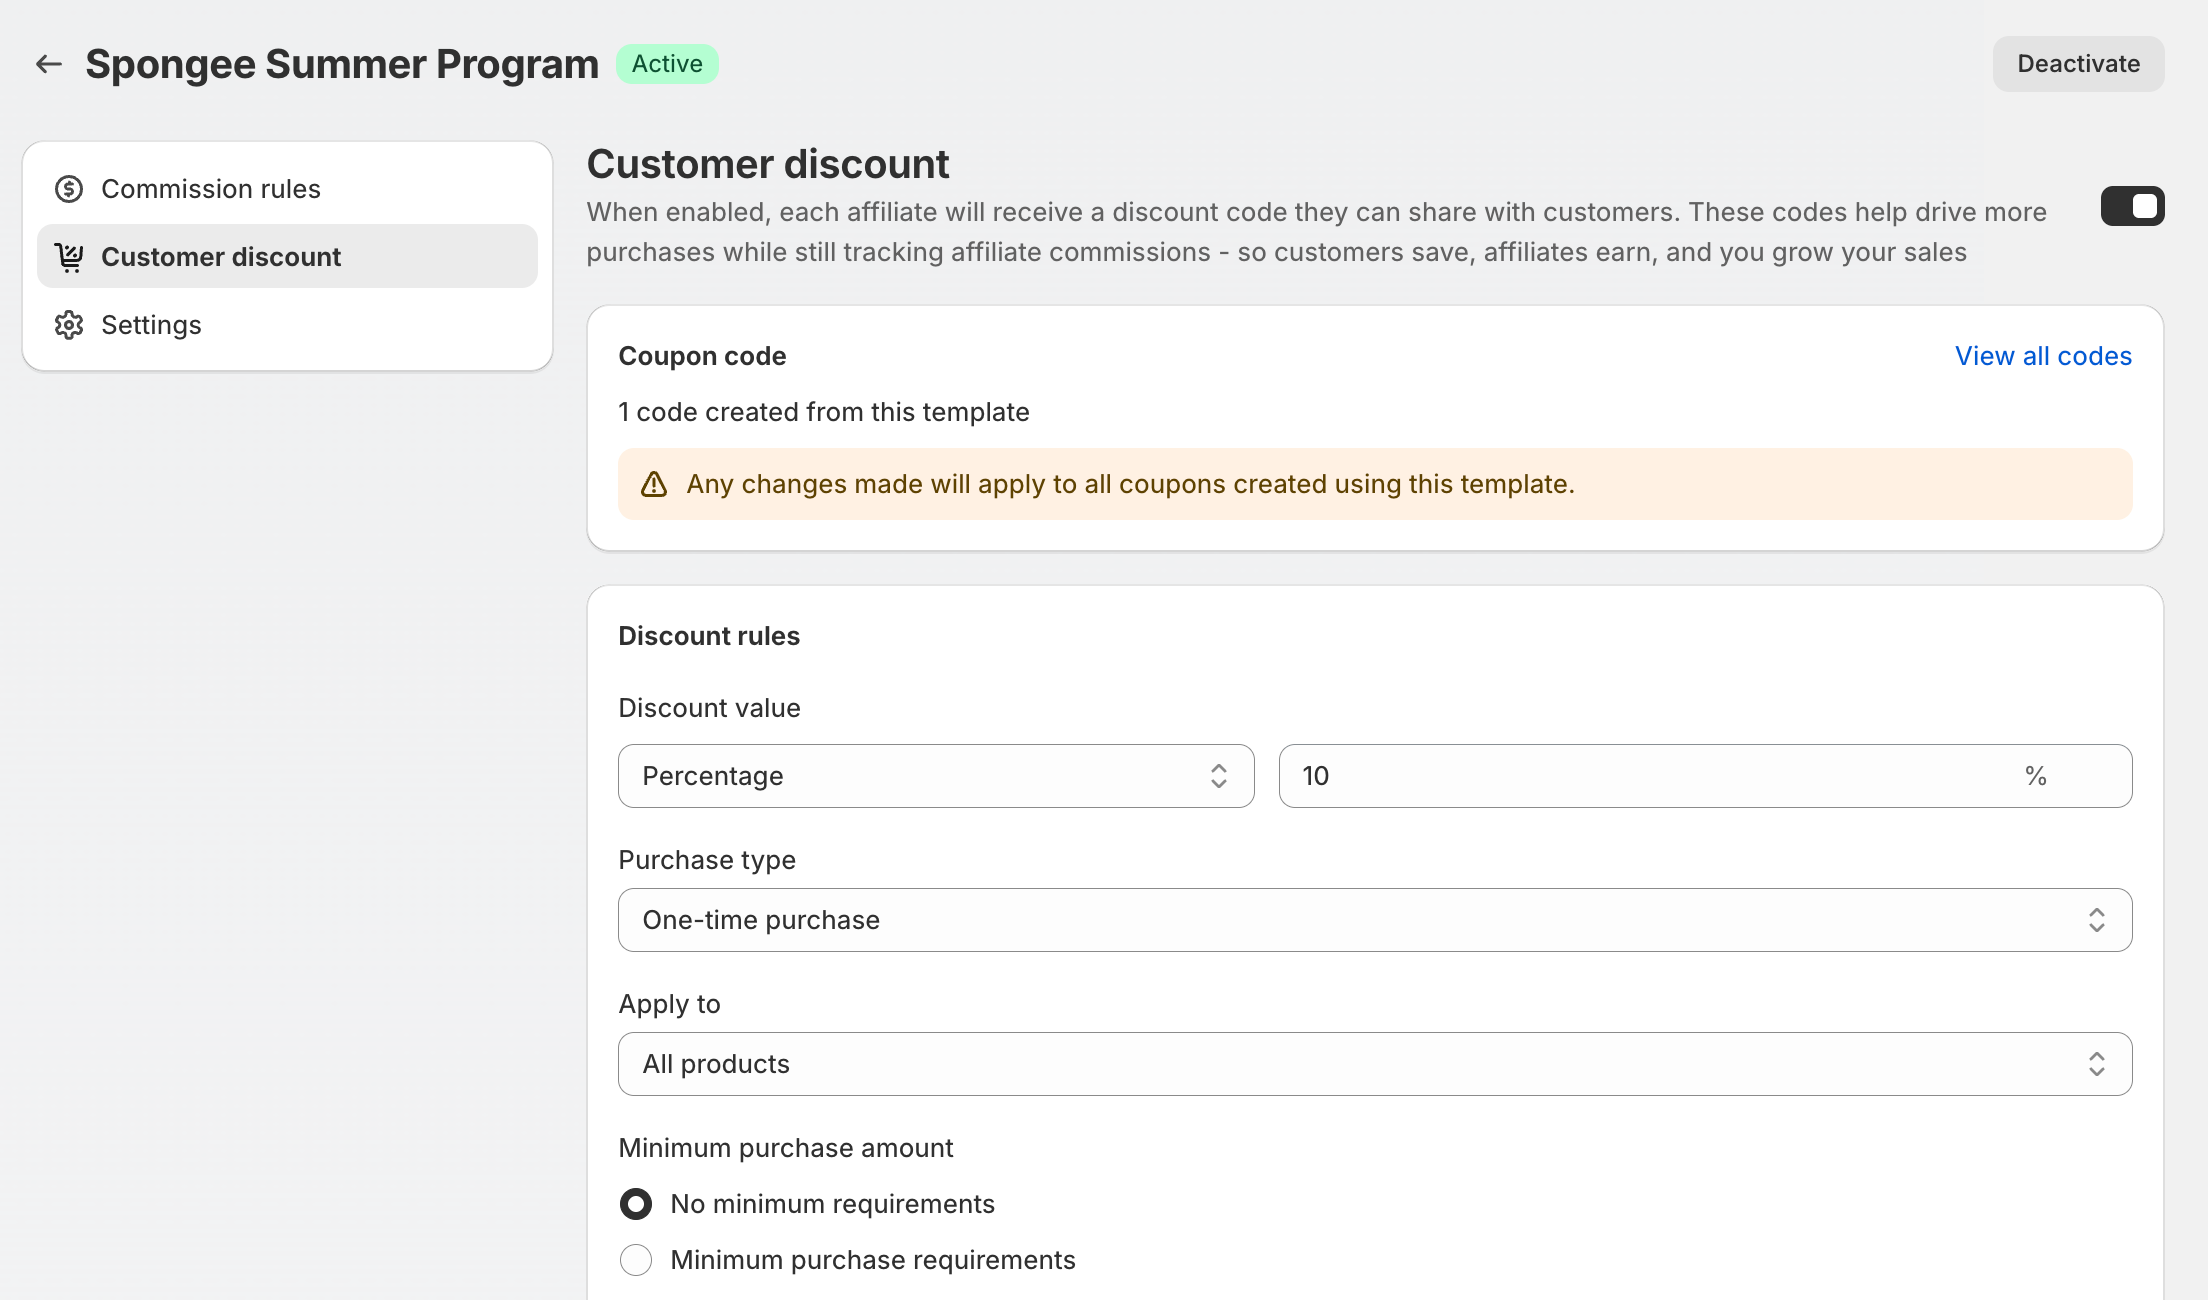
Task: Click the Active status badge
Action: click(667, 64)
